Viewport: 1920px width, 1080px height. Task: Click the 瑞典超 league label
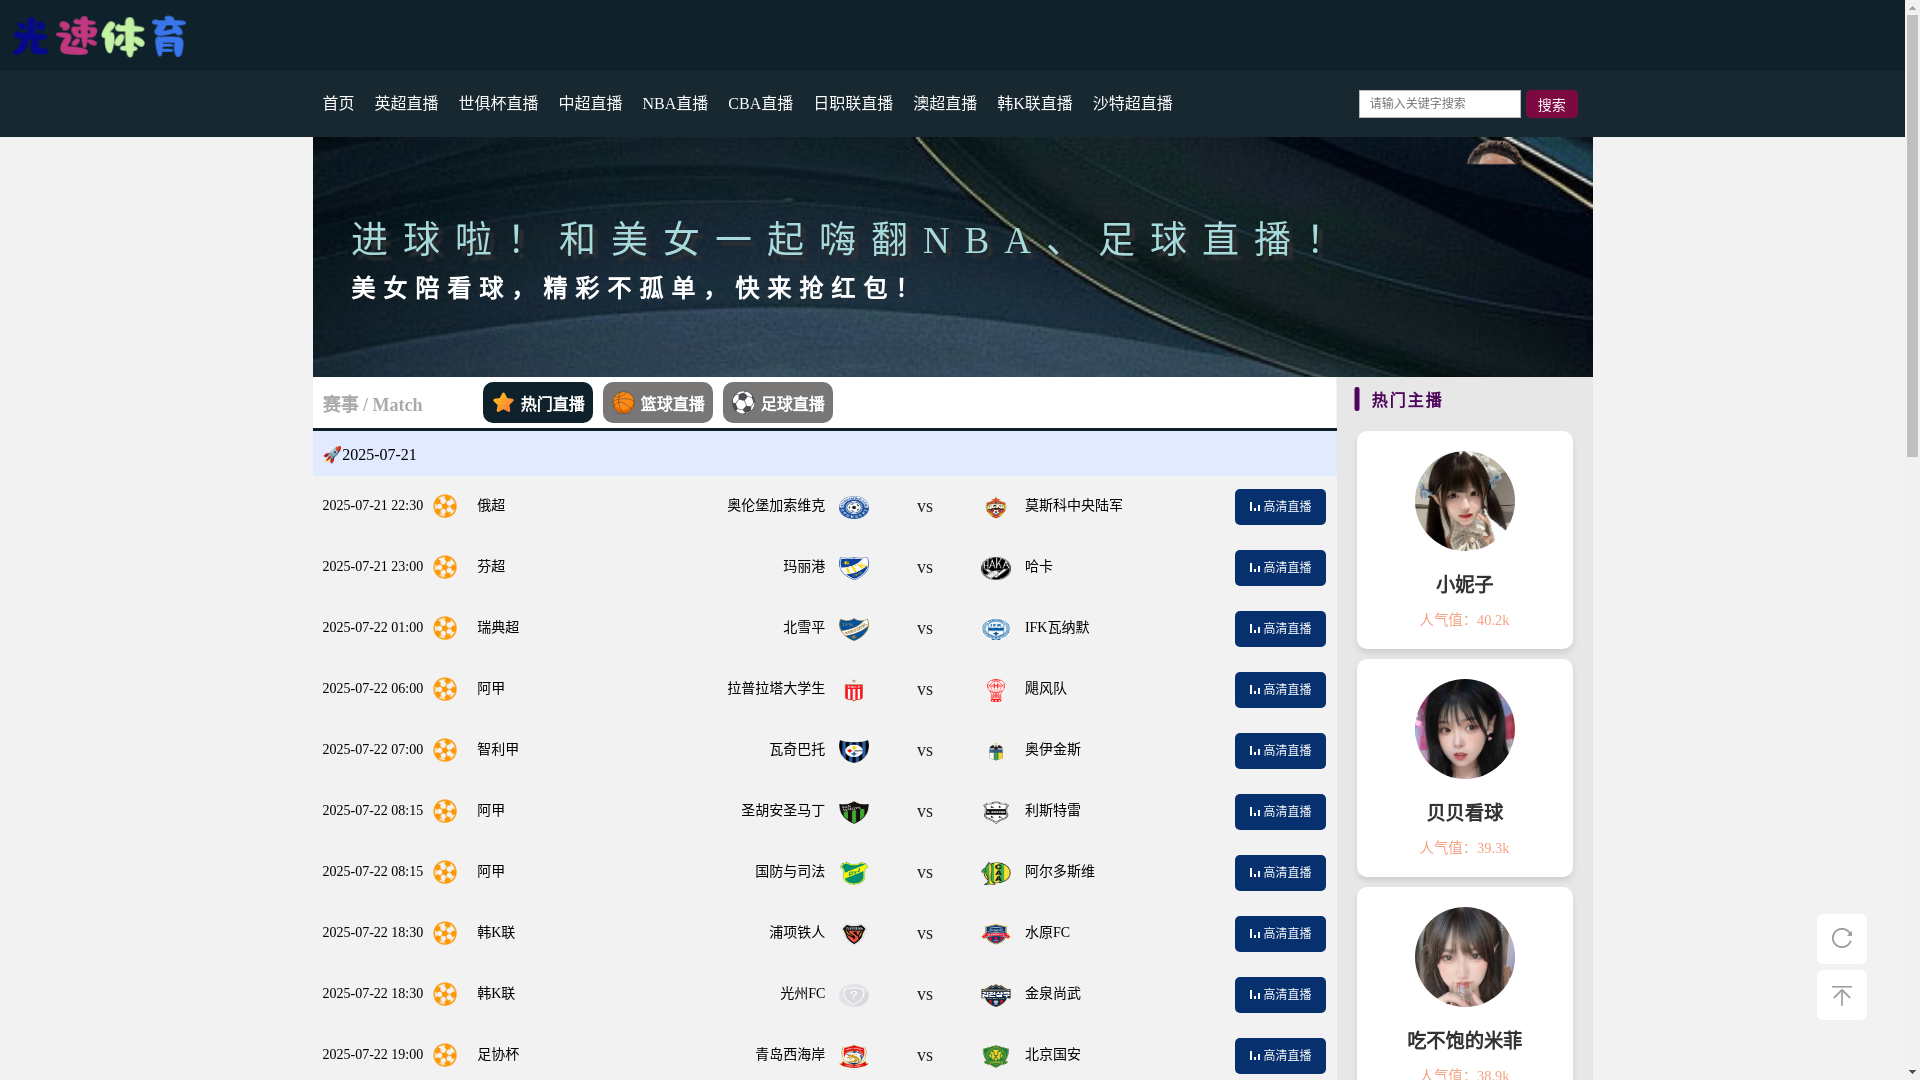pos(498,628)
